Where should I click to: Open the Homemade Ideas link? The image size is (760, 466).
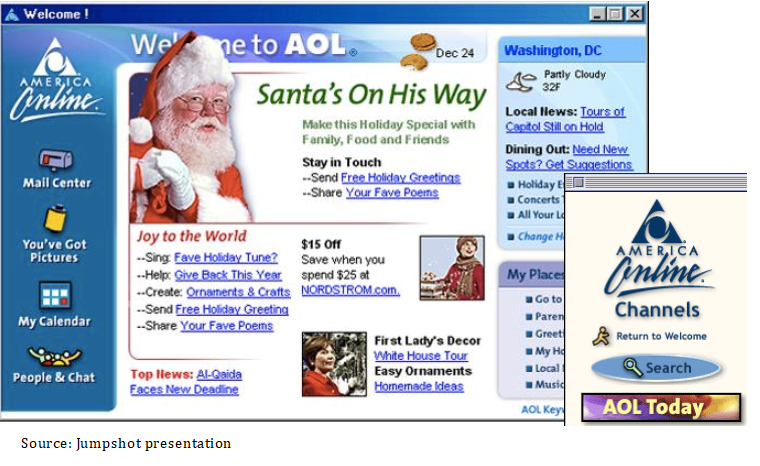coord(419,386)
